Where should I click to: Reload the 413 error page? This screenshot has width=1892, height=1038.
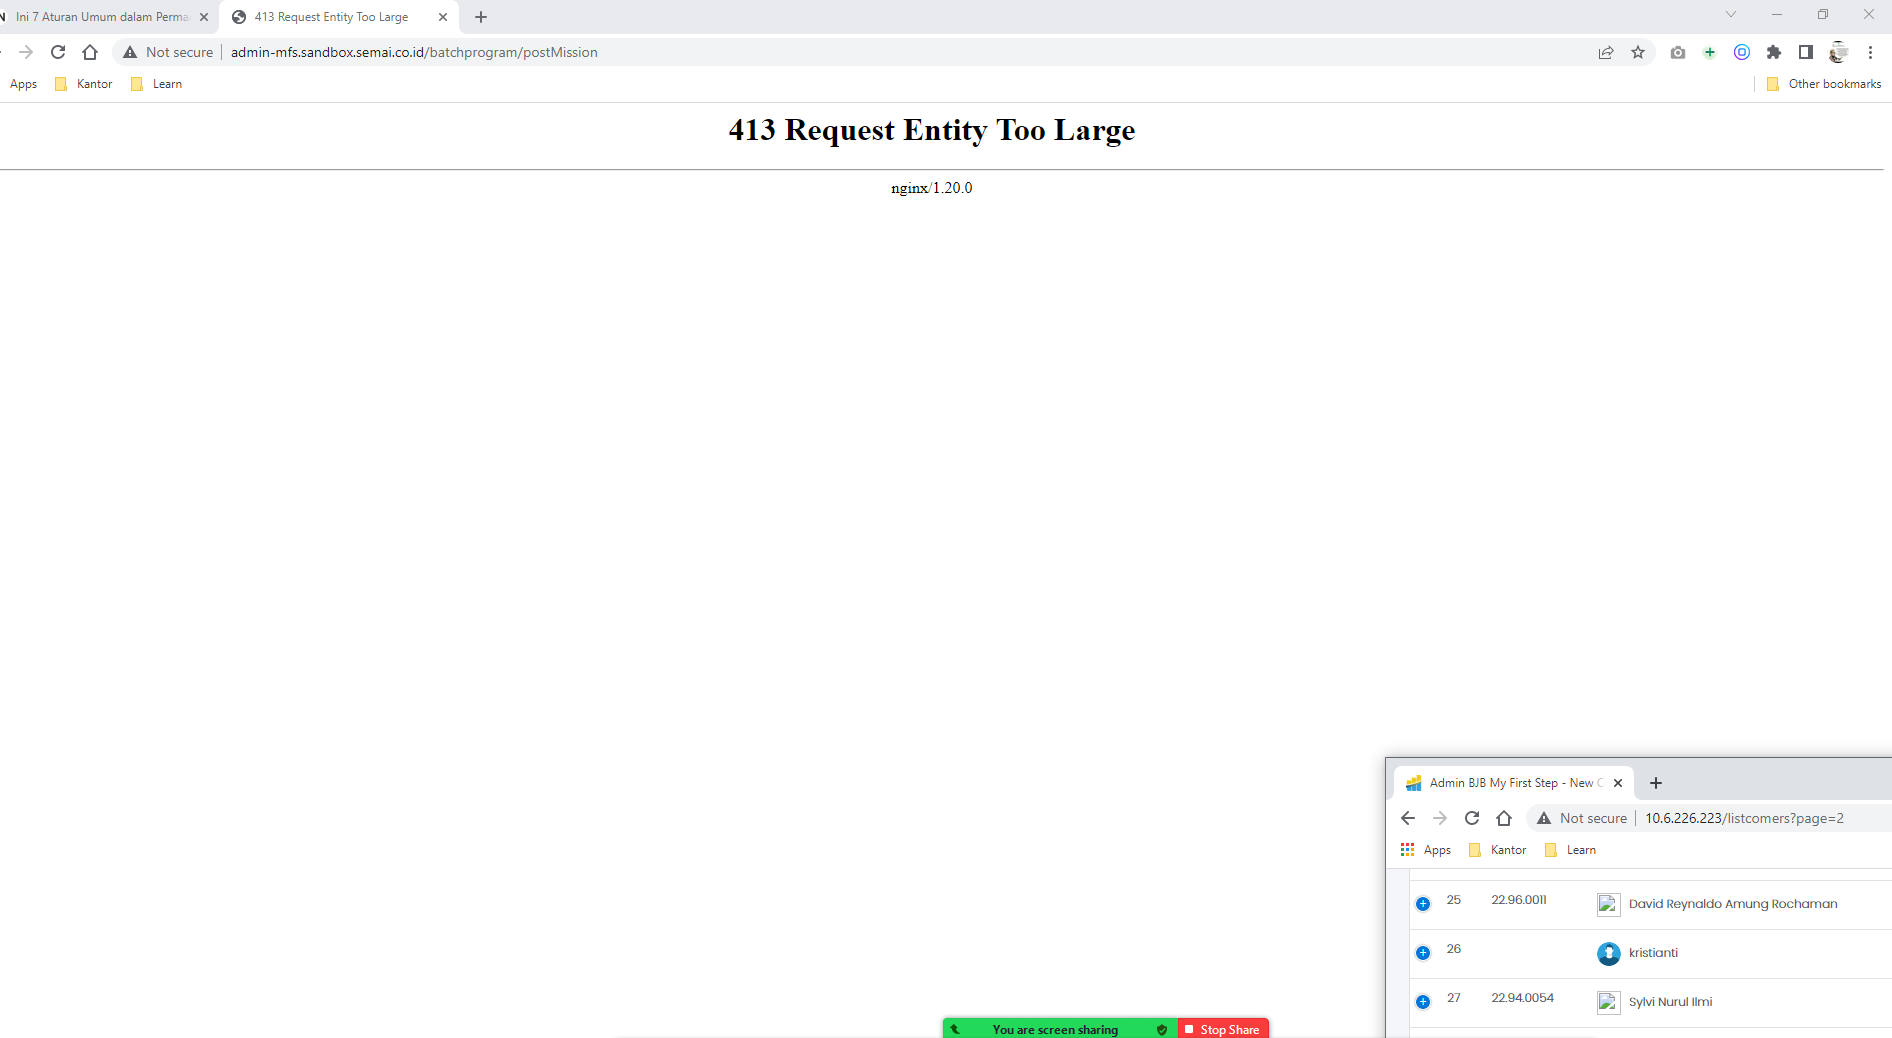click(x=58, y=52)
